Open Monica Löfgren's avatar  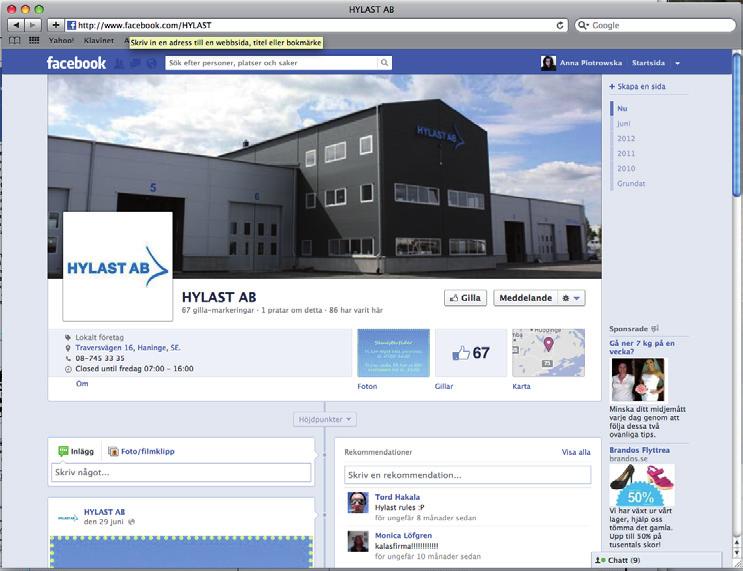point(358,541)
